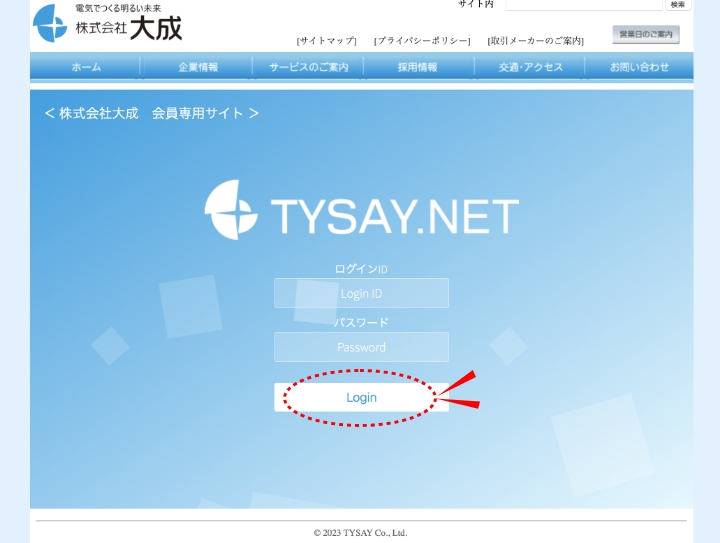Click the TYSAY.NET logo image

[361, 210]
